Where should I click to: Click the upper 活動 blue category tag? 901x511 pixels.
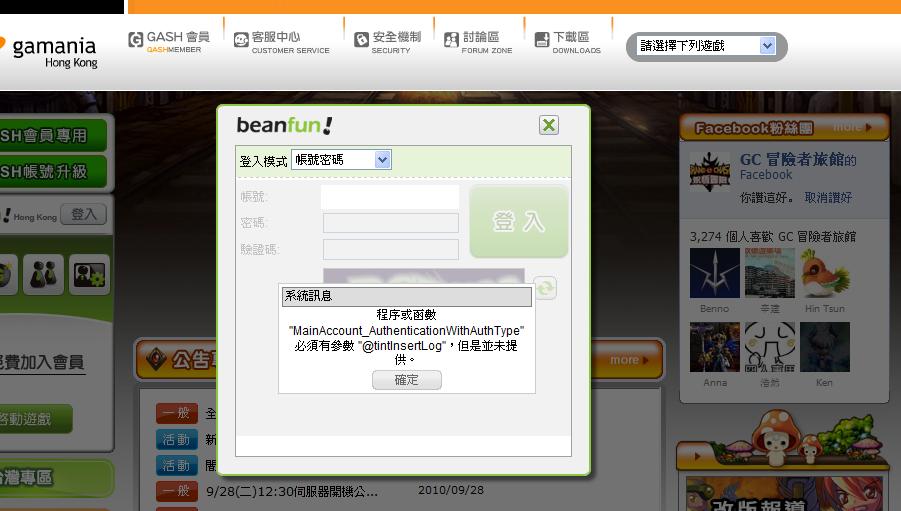click(177, 440)
